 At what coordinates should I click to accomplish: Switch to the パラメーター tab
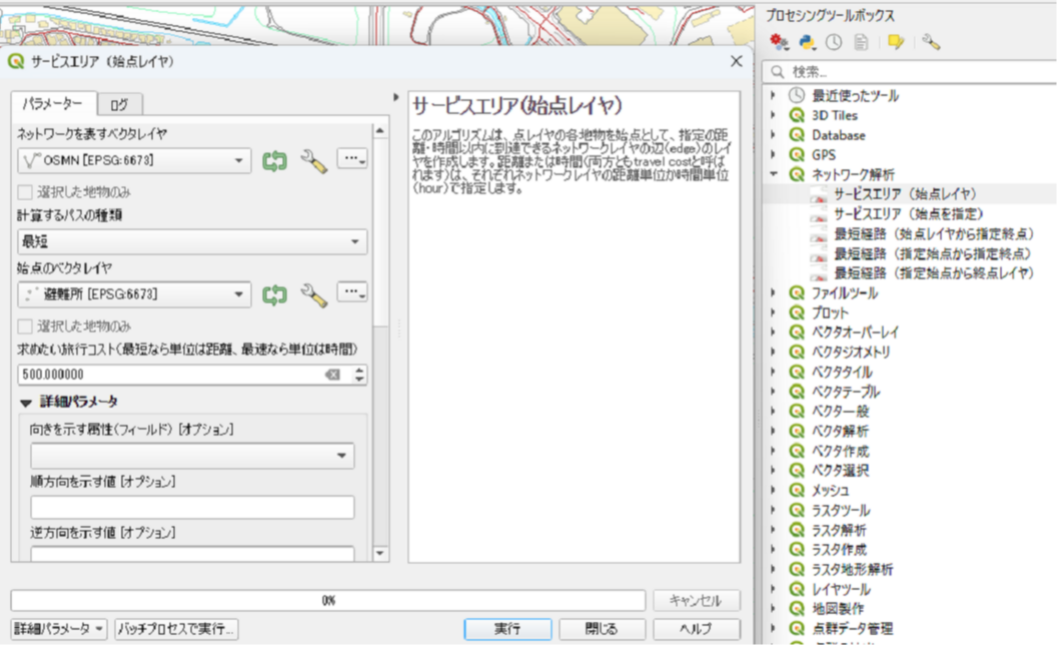coord(53,104)
